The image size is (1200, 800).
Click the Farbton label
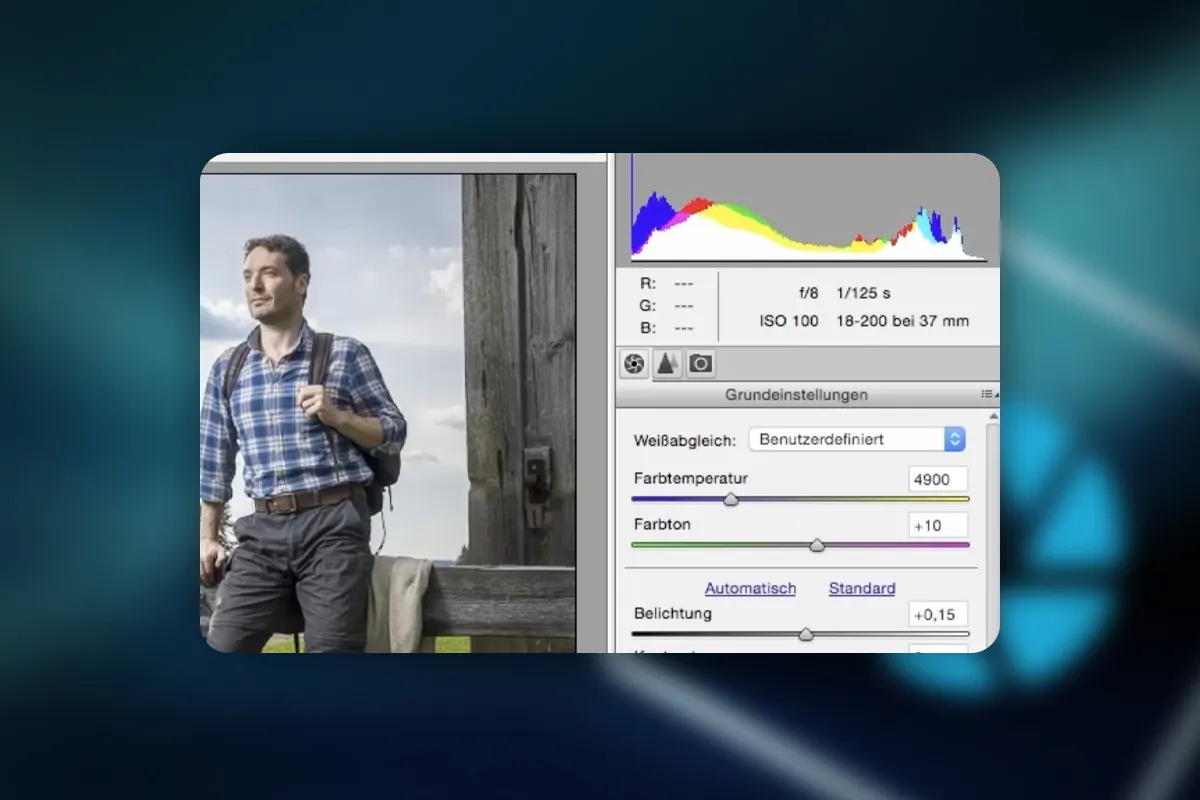tap(662, 524)
